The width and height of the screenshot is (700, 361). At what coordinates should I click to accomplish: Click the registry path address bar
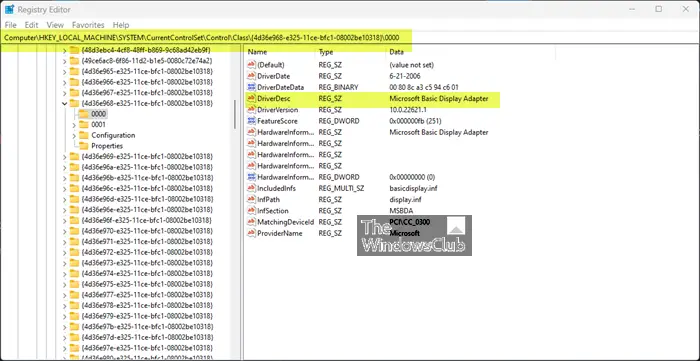(x=350, y=38)
